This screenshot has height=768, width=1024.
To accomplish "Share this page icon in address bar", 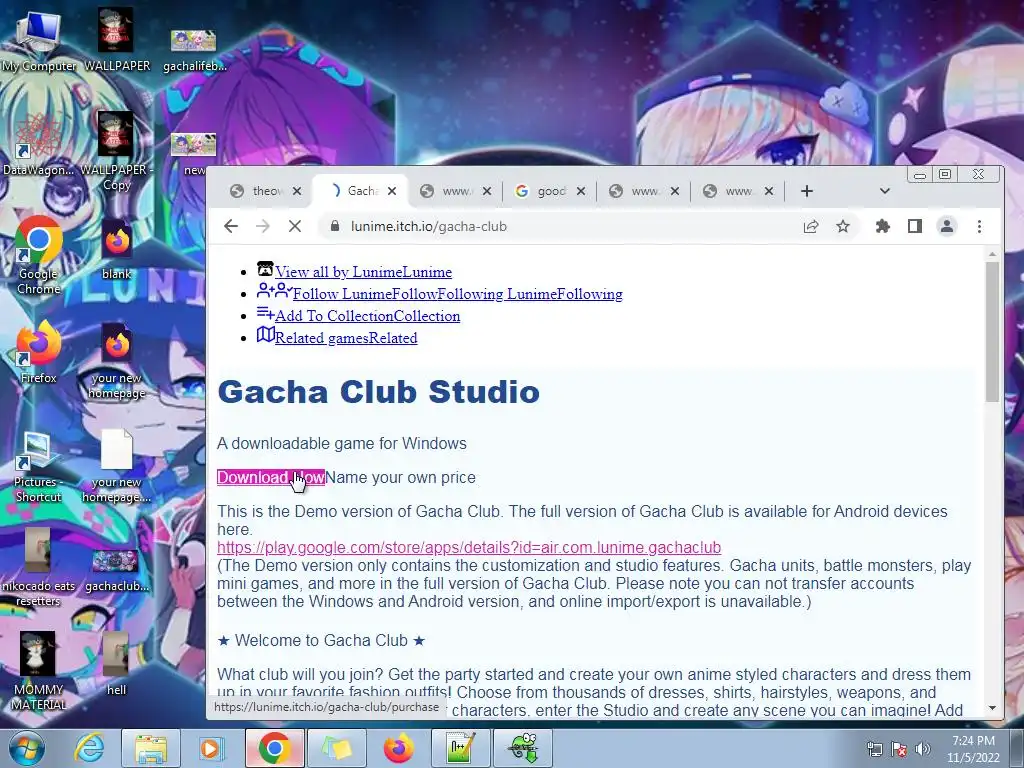I will tap(810, 227).
